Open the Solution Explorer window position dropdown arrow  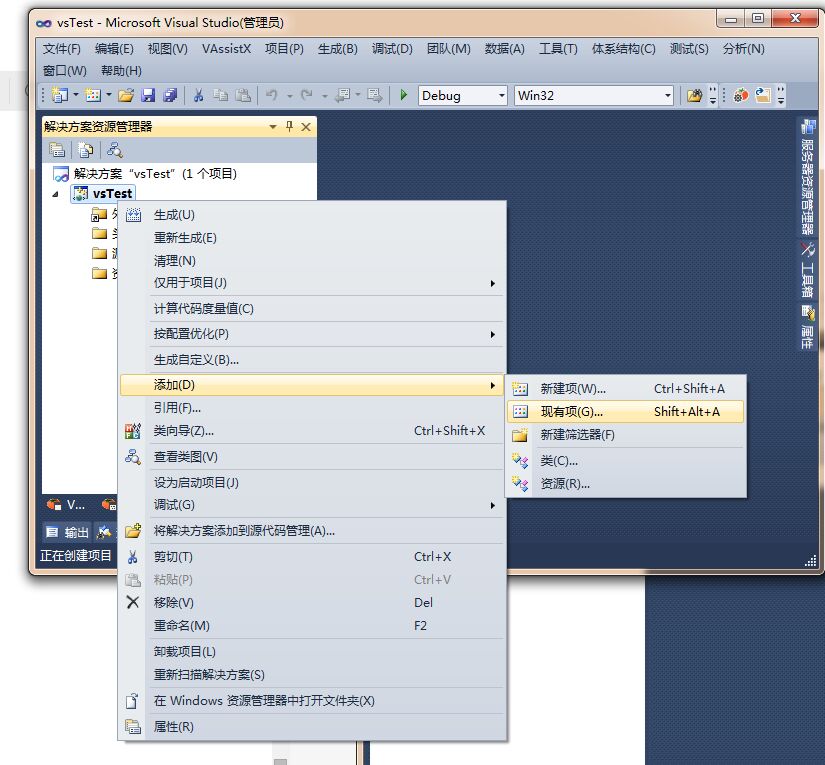click(273, 127)
